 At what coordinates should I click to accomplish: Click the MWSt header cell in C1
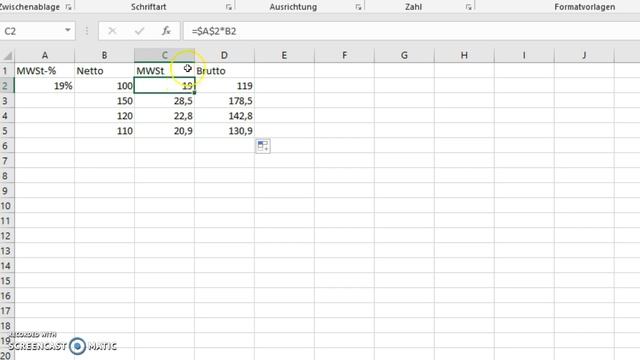tap(164, 71)
